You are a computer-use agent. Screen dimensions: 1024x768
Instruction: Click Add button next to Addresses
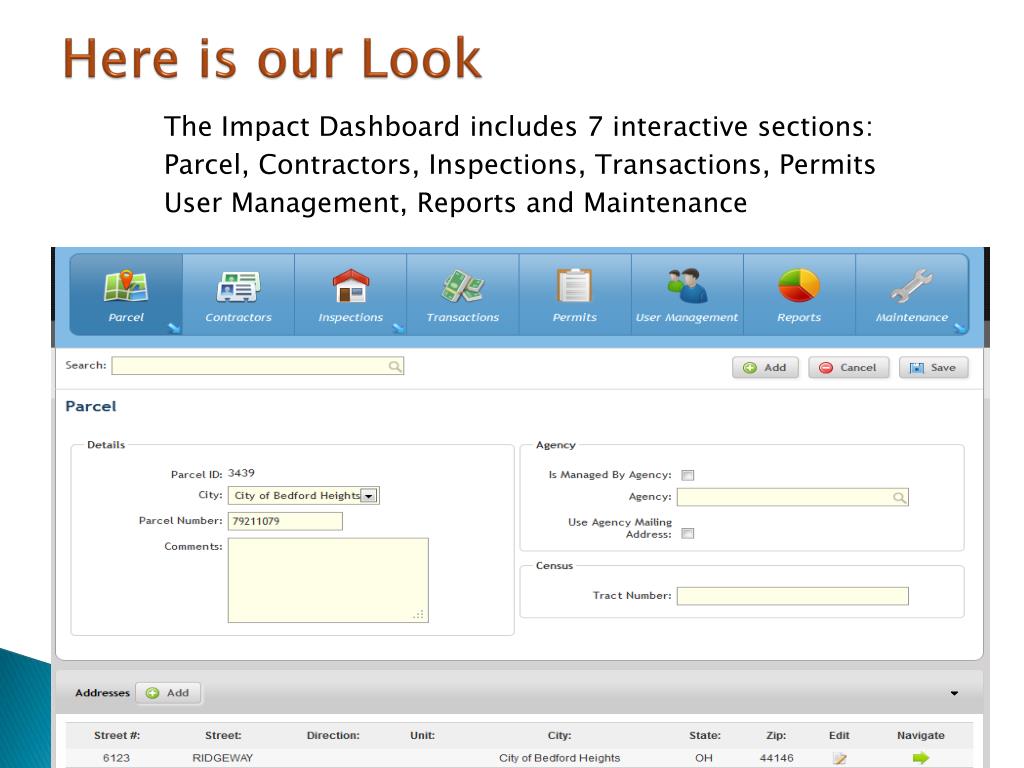click(168, 693)
